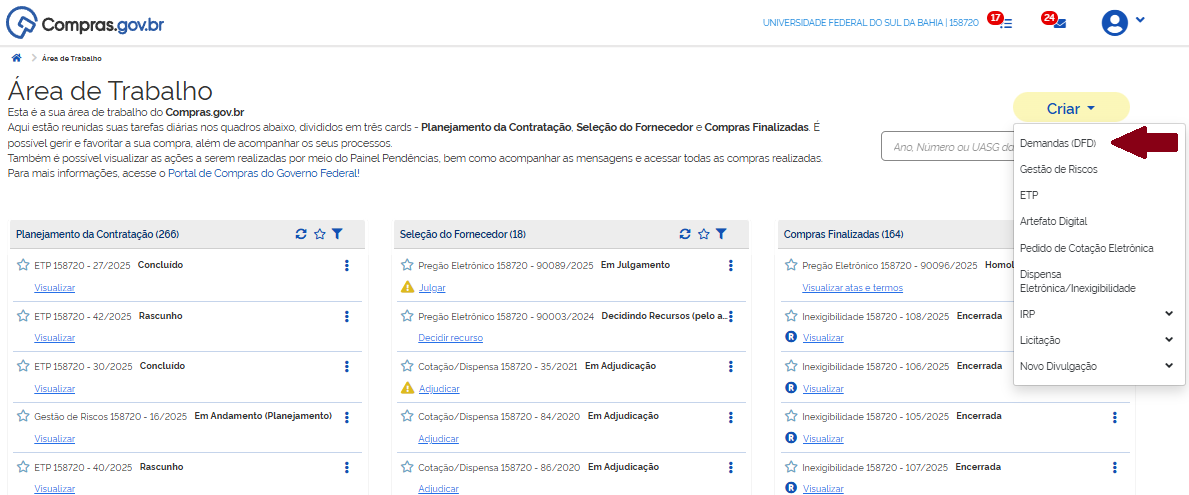Click Julgar link for Pregão 90089/2025
Viewport: 1189px width, 495px height.
tap(432, 288)
